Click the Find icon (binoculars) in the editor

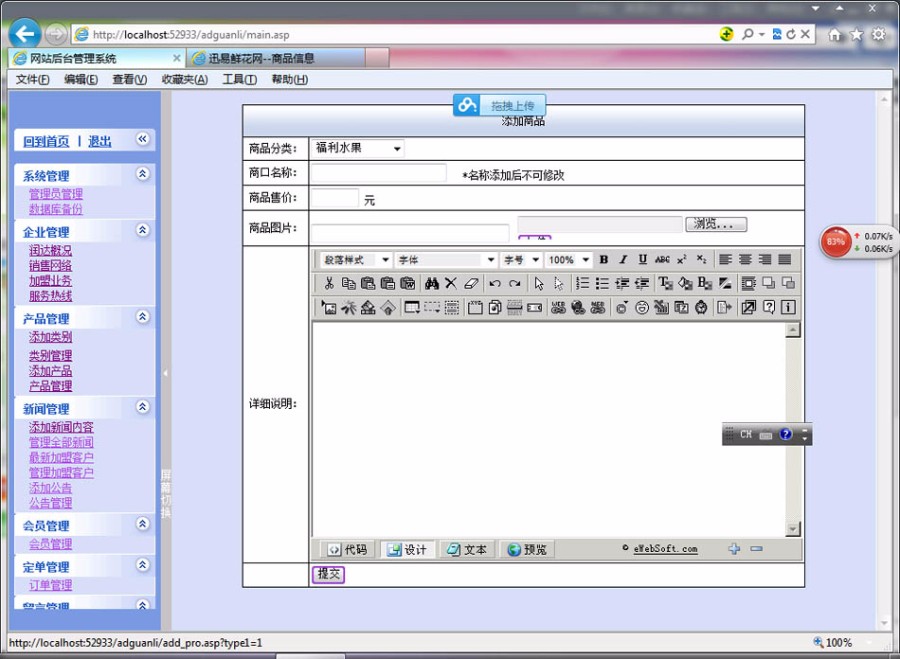pyautogui.click(x=432, y=284)
